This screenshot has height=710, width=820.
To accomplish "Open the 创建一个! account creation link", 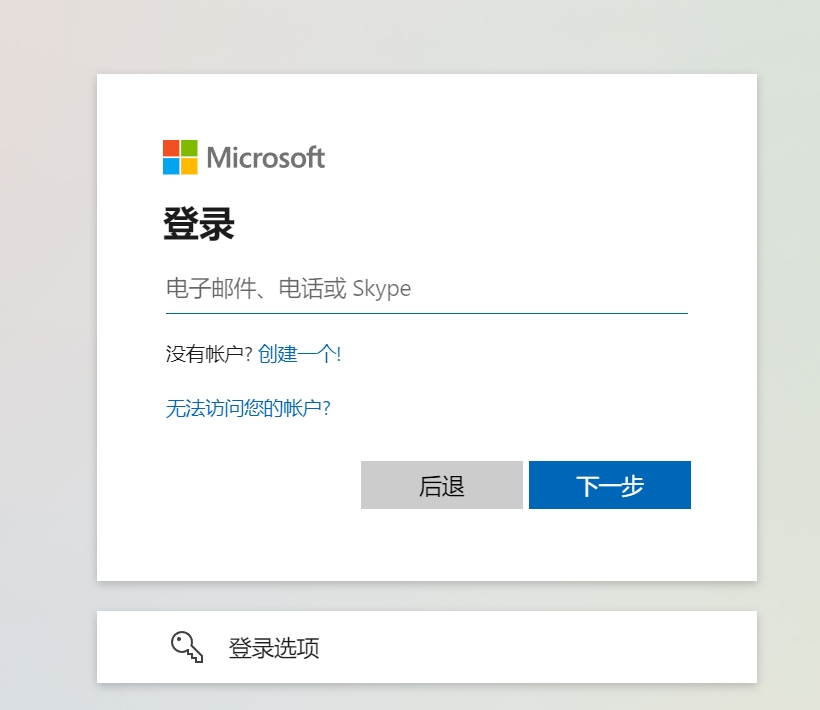I will click(x=300, y=354).
